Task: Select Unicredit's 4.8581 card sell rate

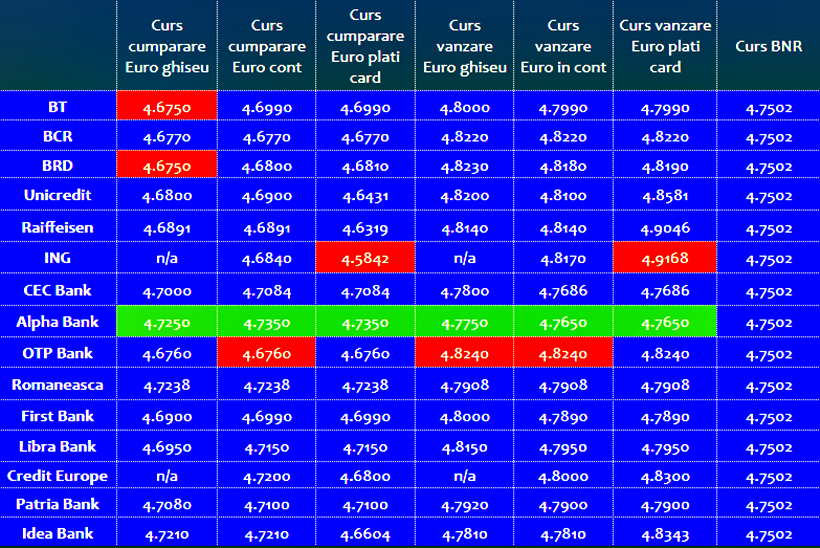Action: coord(665,196)
